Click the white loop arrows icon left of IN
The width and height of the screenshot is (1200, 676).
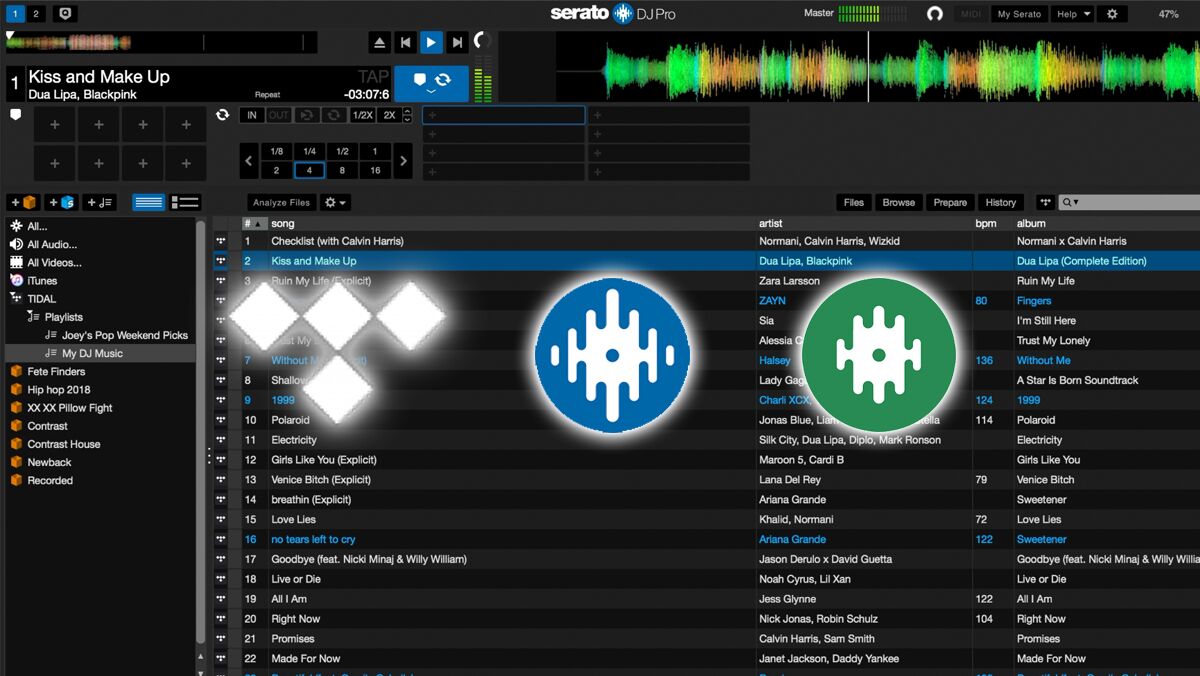coord(223,115)
